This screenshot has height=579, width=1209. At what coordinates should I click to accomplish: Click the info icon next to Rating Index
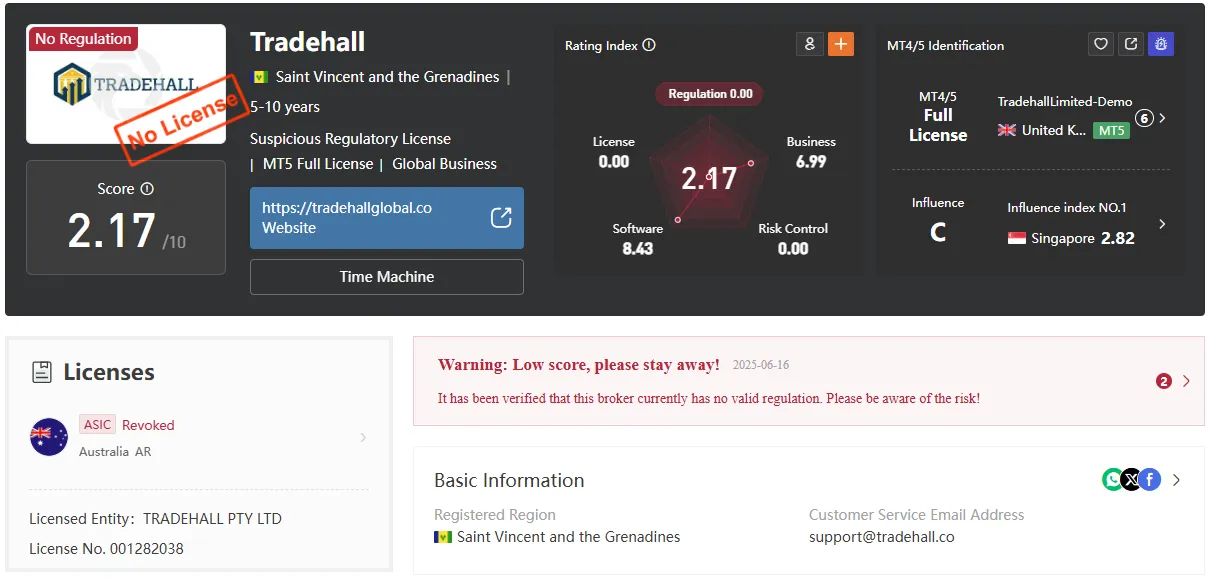click(649, 45)
